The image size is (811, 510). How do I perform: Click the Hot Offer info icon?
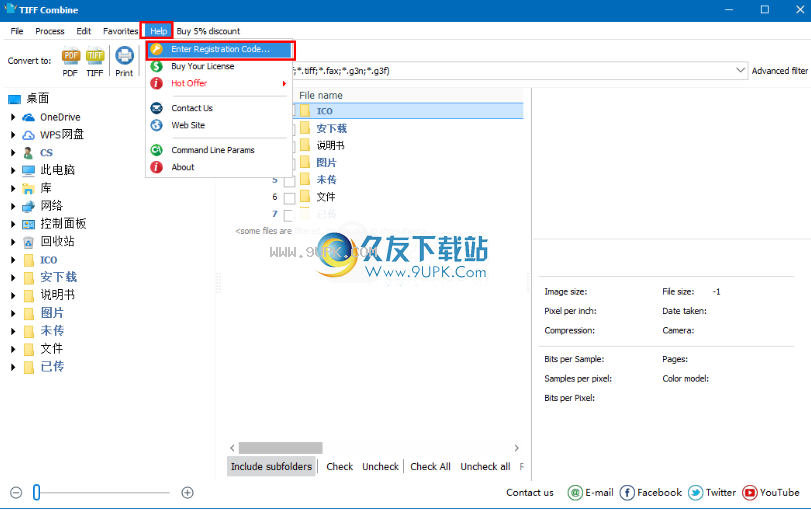point(157,83)
